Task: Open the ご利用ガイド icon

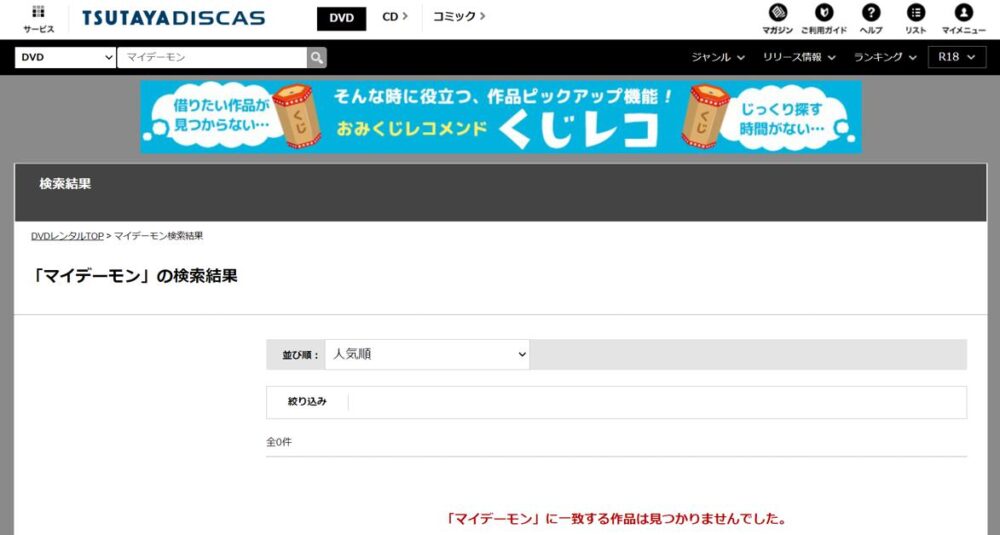Action: 824,19
